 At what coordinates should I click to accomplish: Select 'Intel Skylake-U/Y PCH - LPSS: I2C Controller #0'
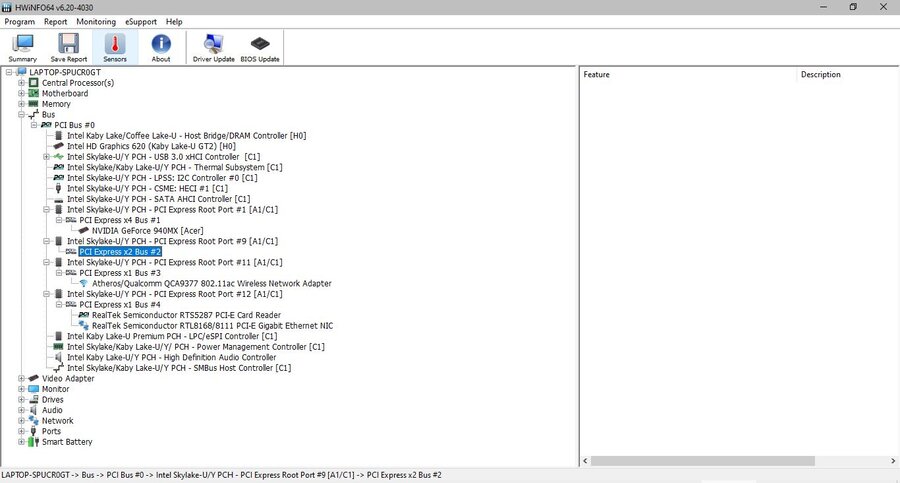(x=162, y=177)
